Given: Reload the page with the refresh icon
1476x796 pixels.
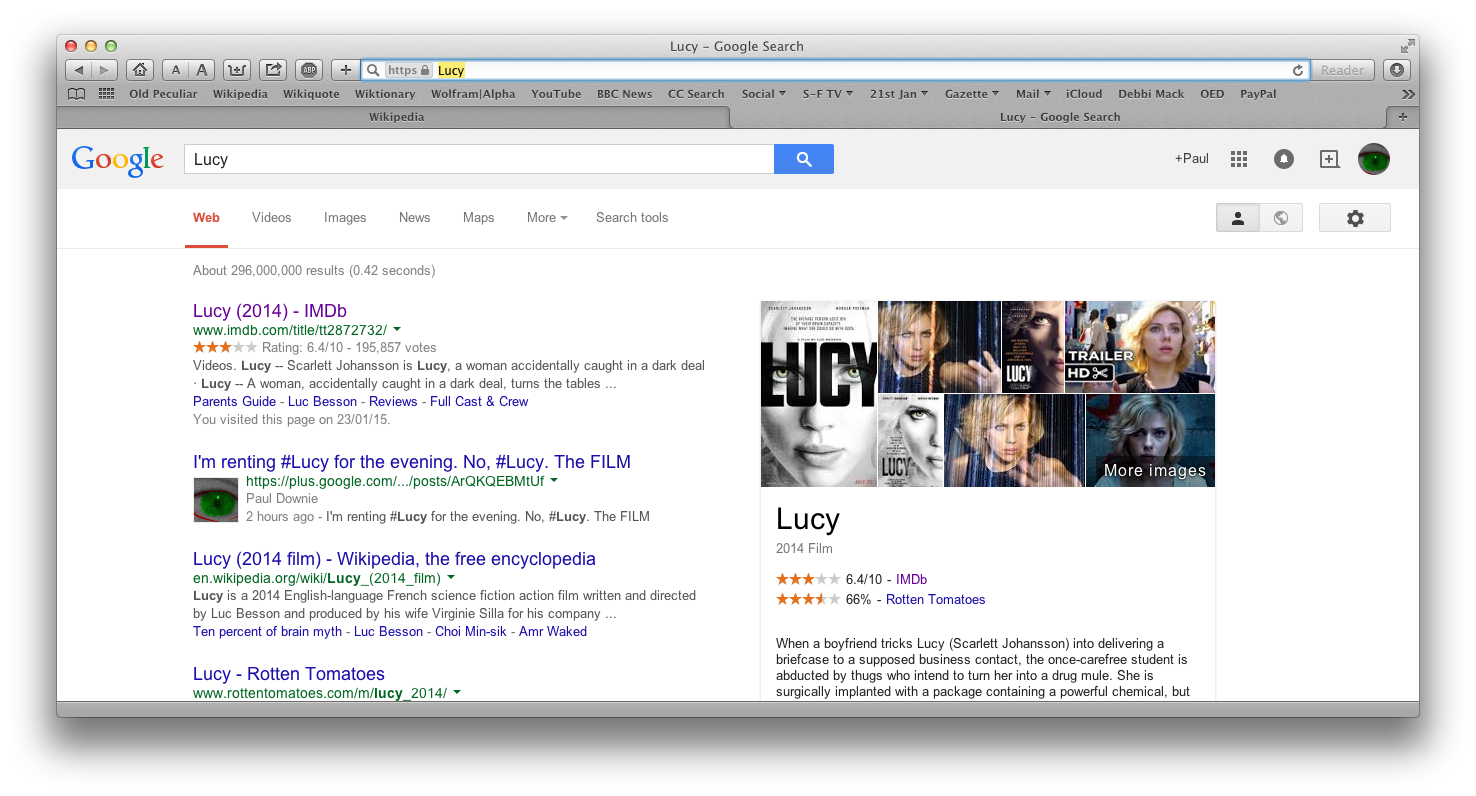Looking at the screenshot, I should (1298, 70).
